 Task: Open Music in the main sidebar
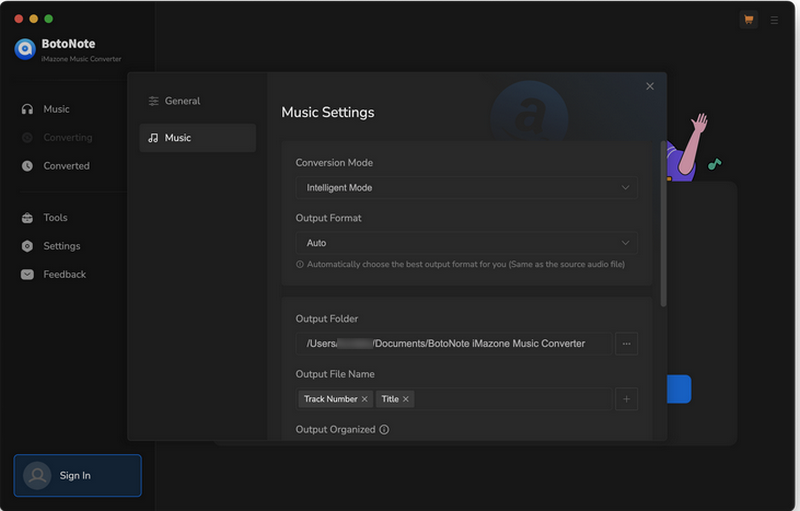pyautogui.click(x=56, y=109)
